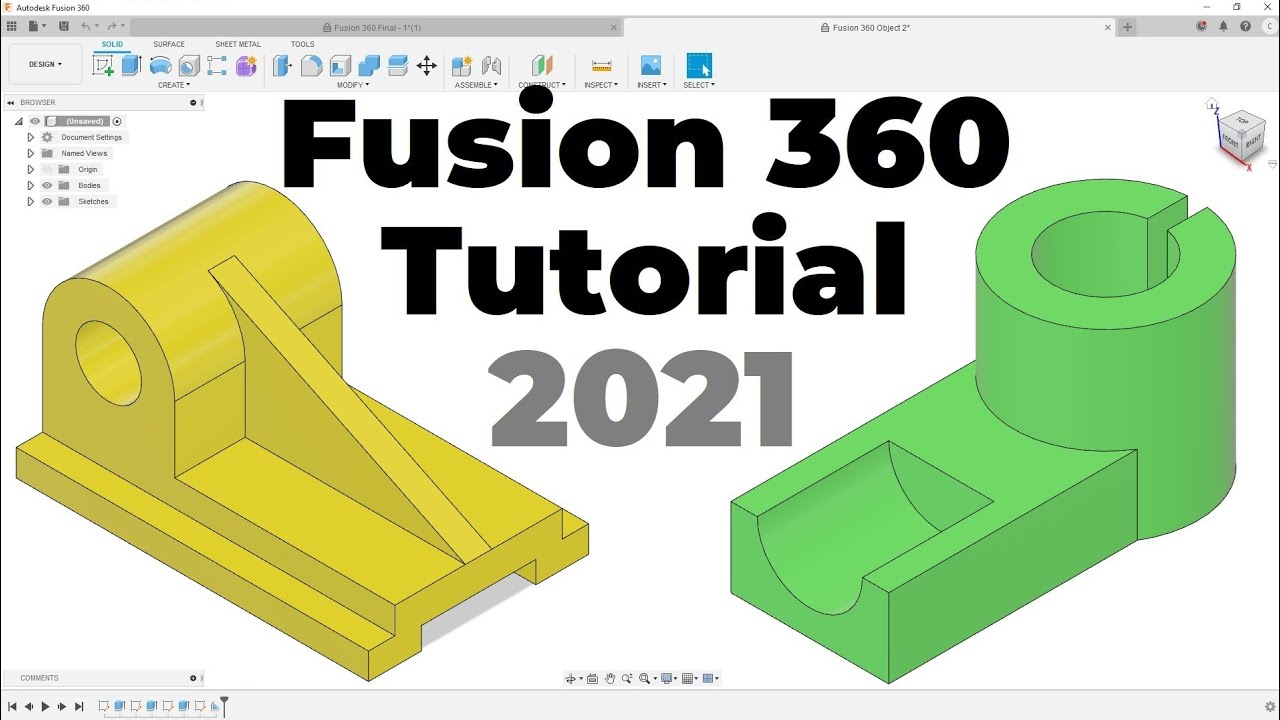Select the Offset Face tool
Screen dimensions: 1280x720
click(x=397, y=66)
